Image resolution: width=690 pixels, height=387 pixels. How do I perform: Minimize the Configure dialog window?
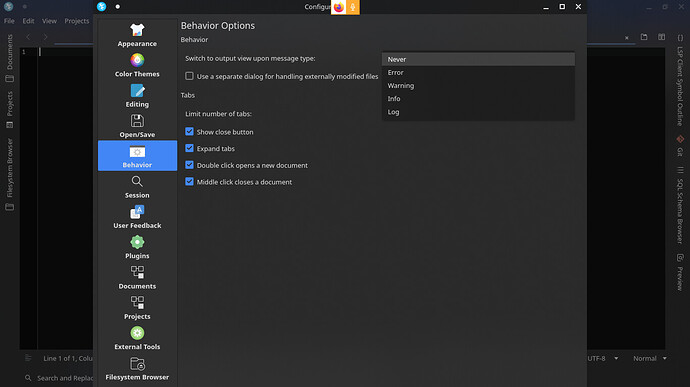546,7
